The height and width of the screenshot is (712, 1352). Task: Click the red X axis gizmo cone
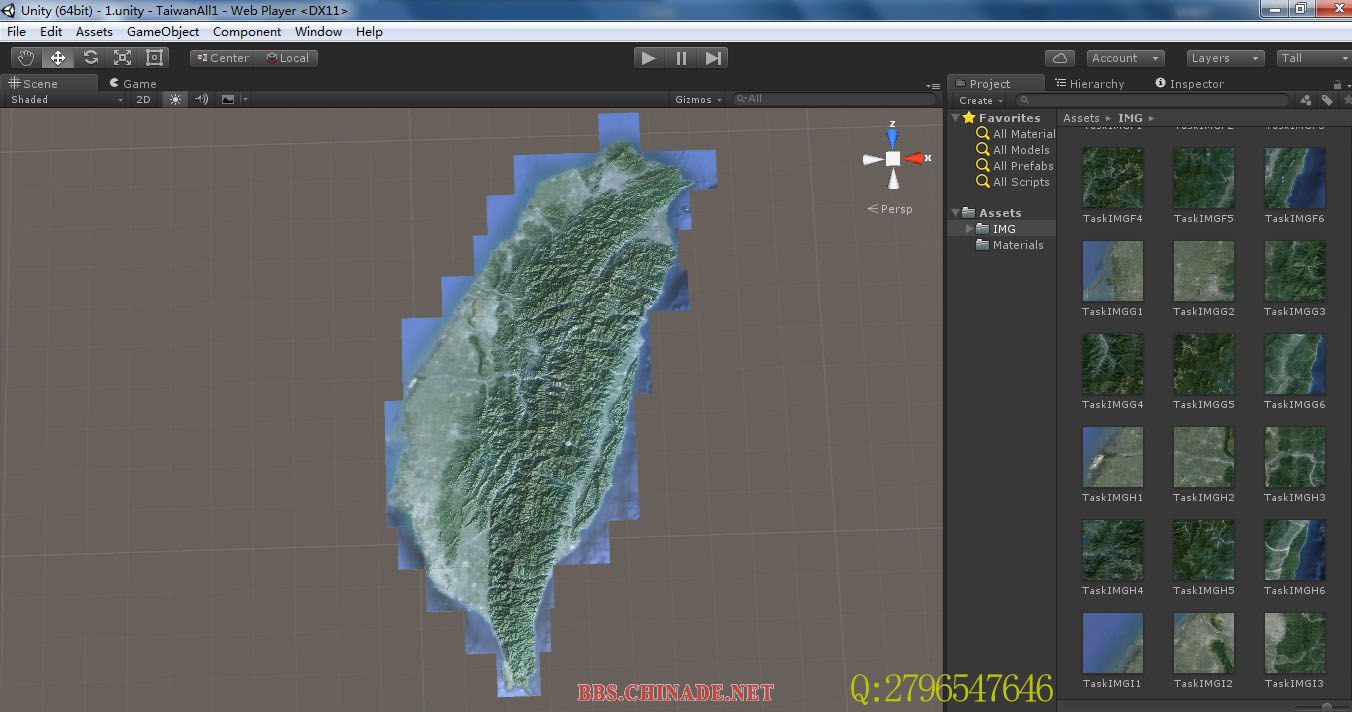915,158
